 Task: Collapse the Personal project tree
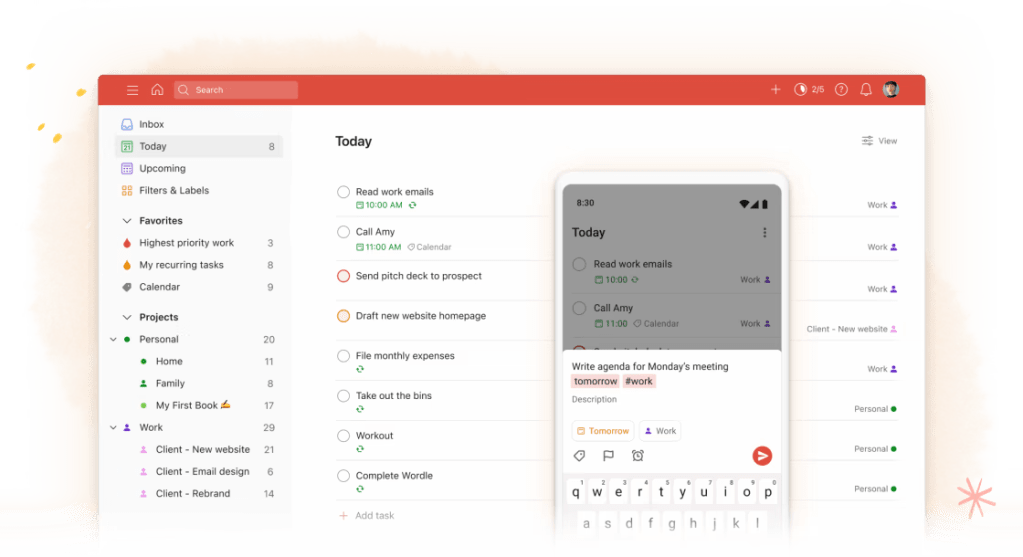[x=113, y=340]
